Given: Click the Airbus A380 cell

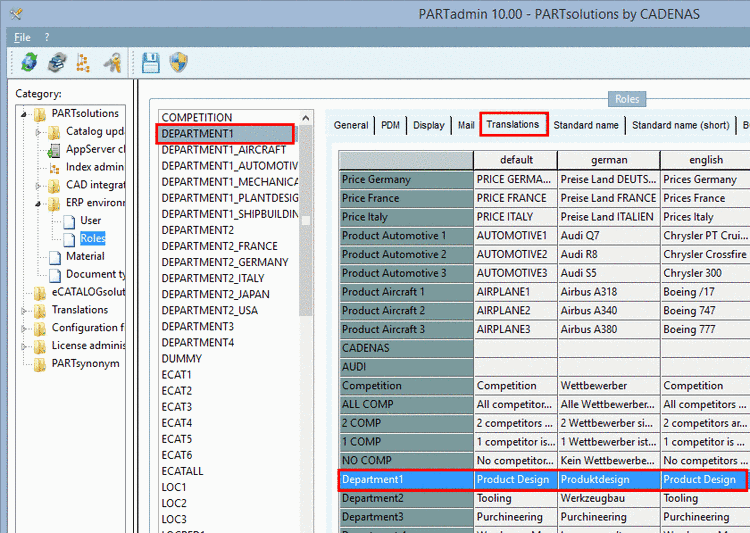Looking at the screenshot, I should coord(609,329).
